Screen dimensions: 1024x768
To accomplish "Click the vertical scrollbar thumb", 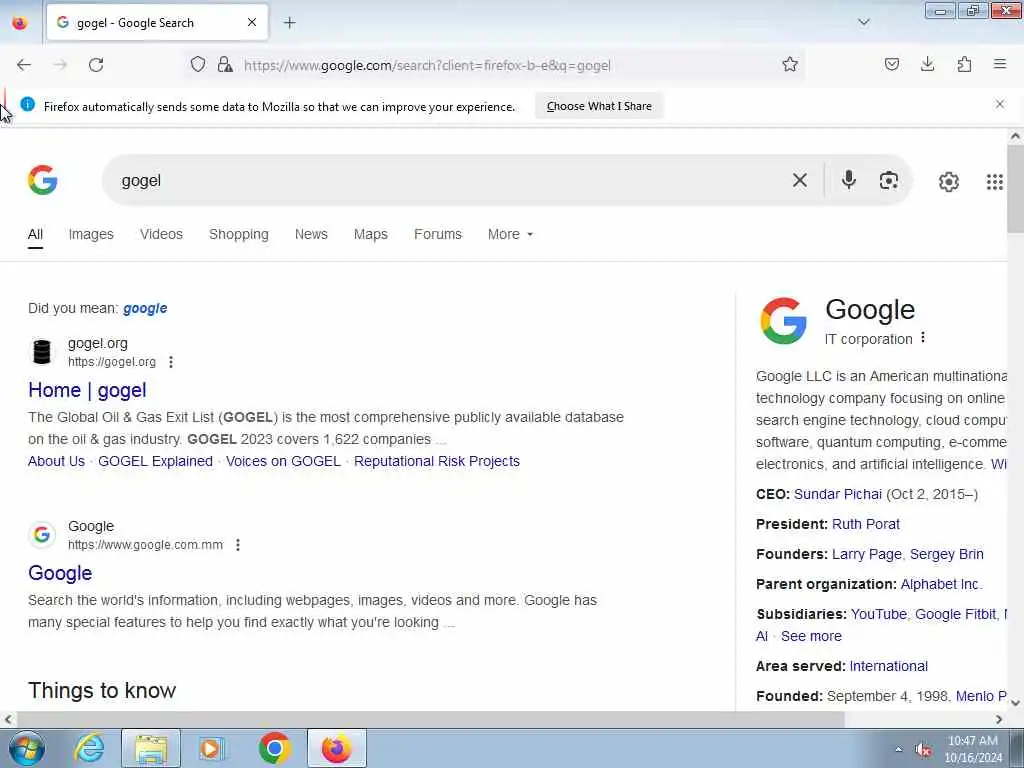I will pos(1015,188).
